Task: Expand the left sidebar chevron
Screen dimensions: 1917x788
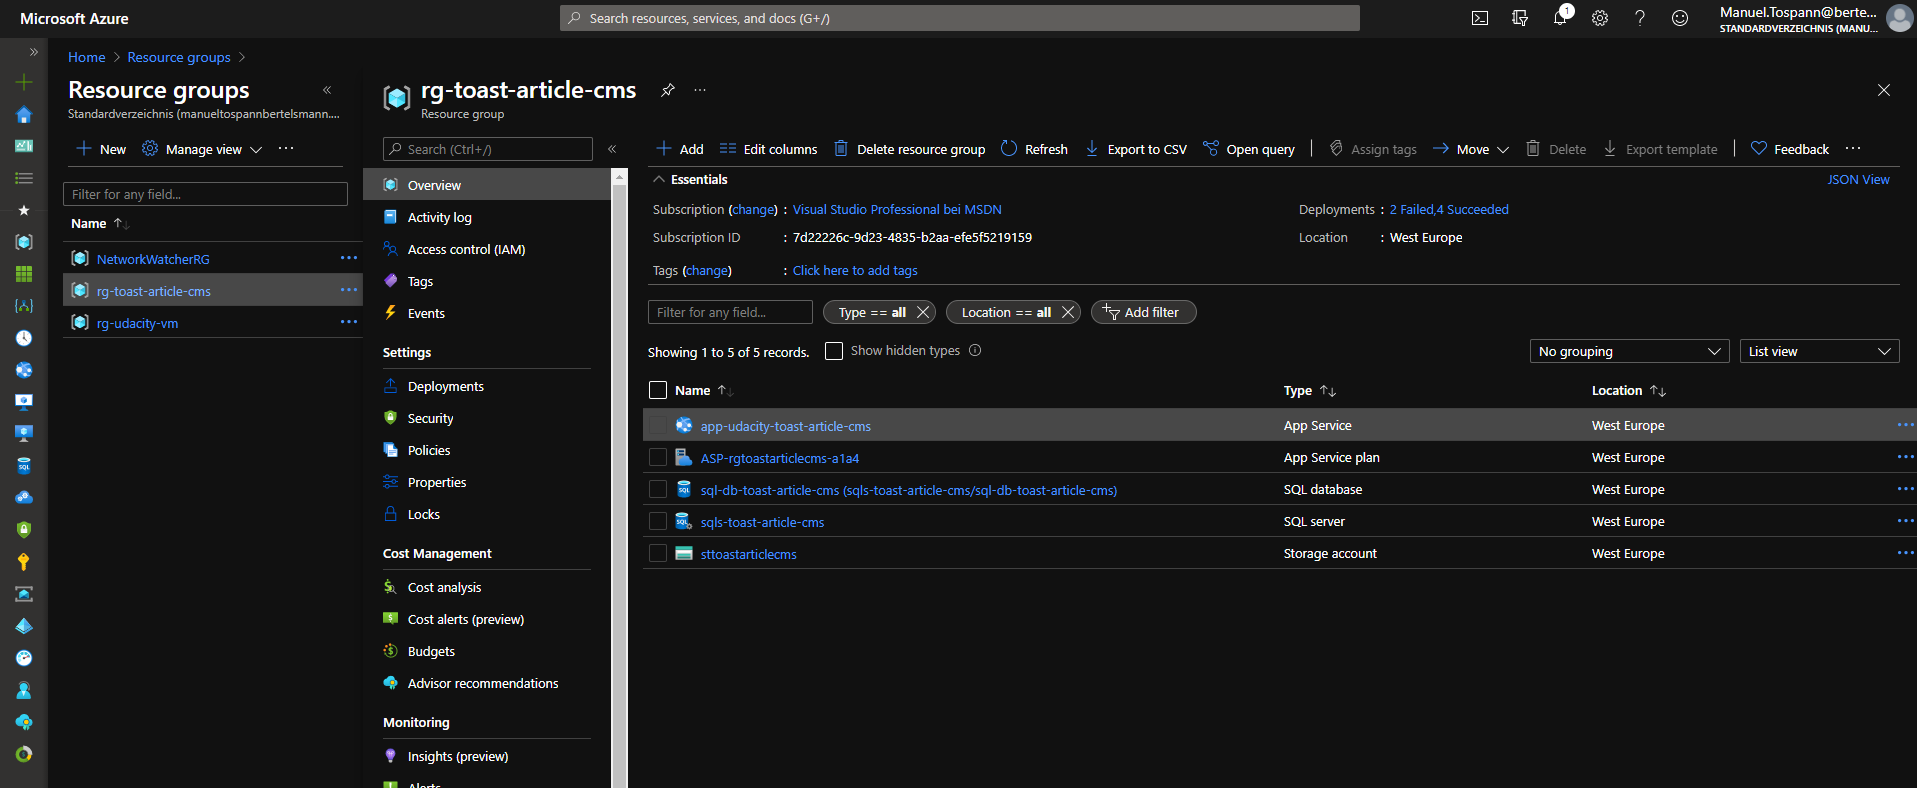Action: pyautogui.click(x=34, y=52)
